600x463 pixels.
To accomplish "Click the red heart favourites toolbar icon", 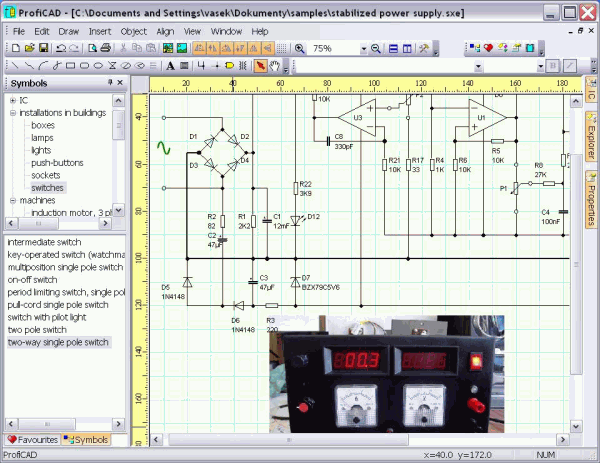I will [488, 48].
